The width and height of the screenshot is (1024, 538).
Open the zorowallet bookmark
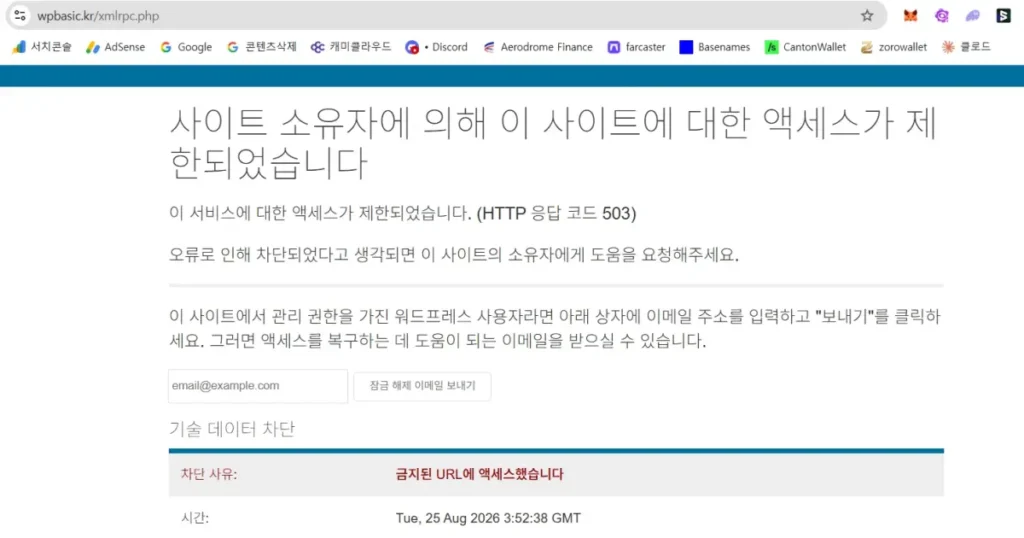coord(894,47)
